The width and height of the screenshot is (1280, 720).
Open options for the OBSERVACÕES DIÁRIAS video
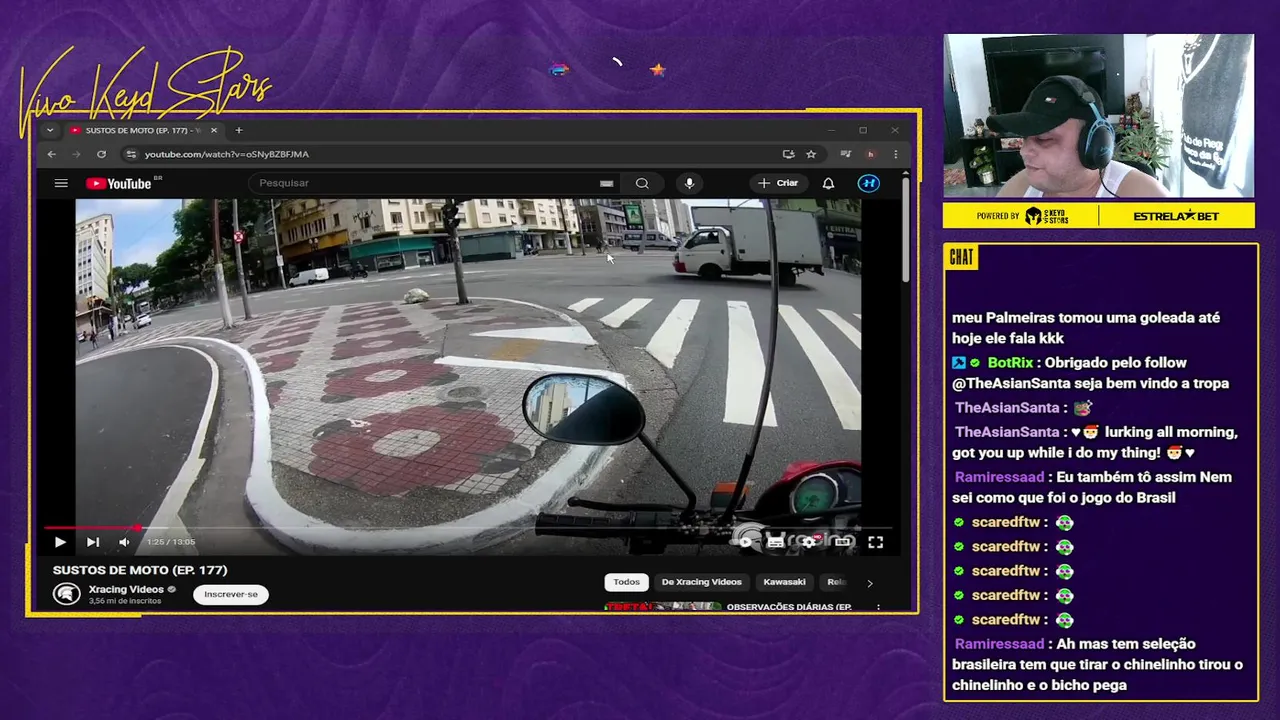tap(878, 607)
